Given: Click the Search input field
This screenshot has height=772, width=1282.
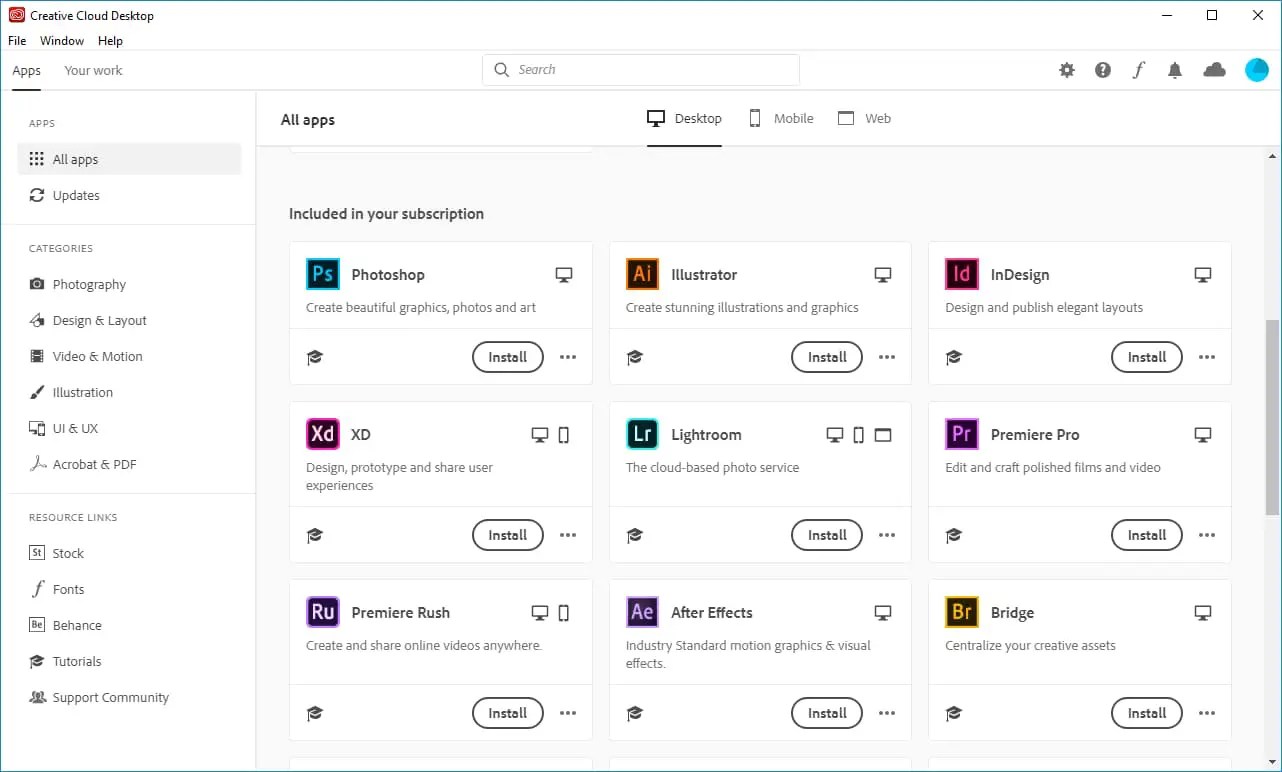Looking at the screenshot, I should 641,70.
